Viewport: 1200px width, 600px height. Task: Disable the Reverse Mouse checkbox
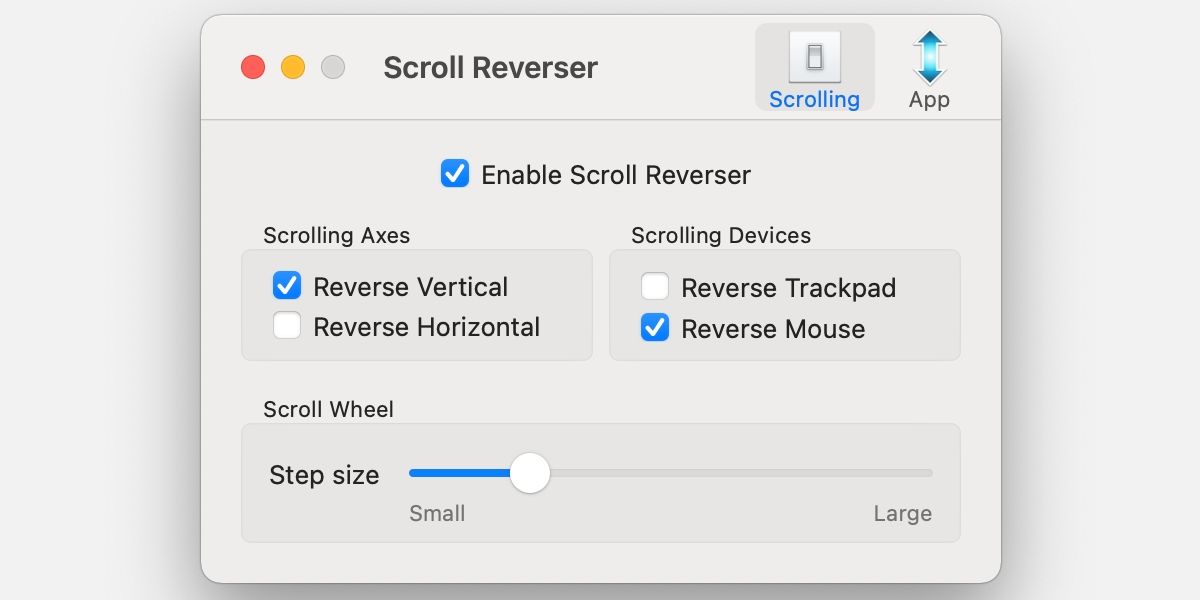[655, 327]
